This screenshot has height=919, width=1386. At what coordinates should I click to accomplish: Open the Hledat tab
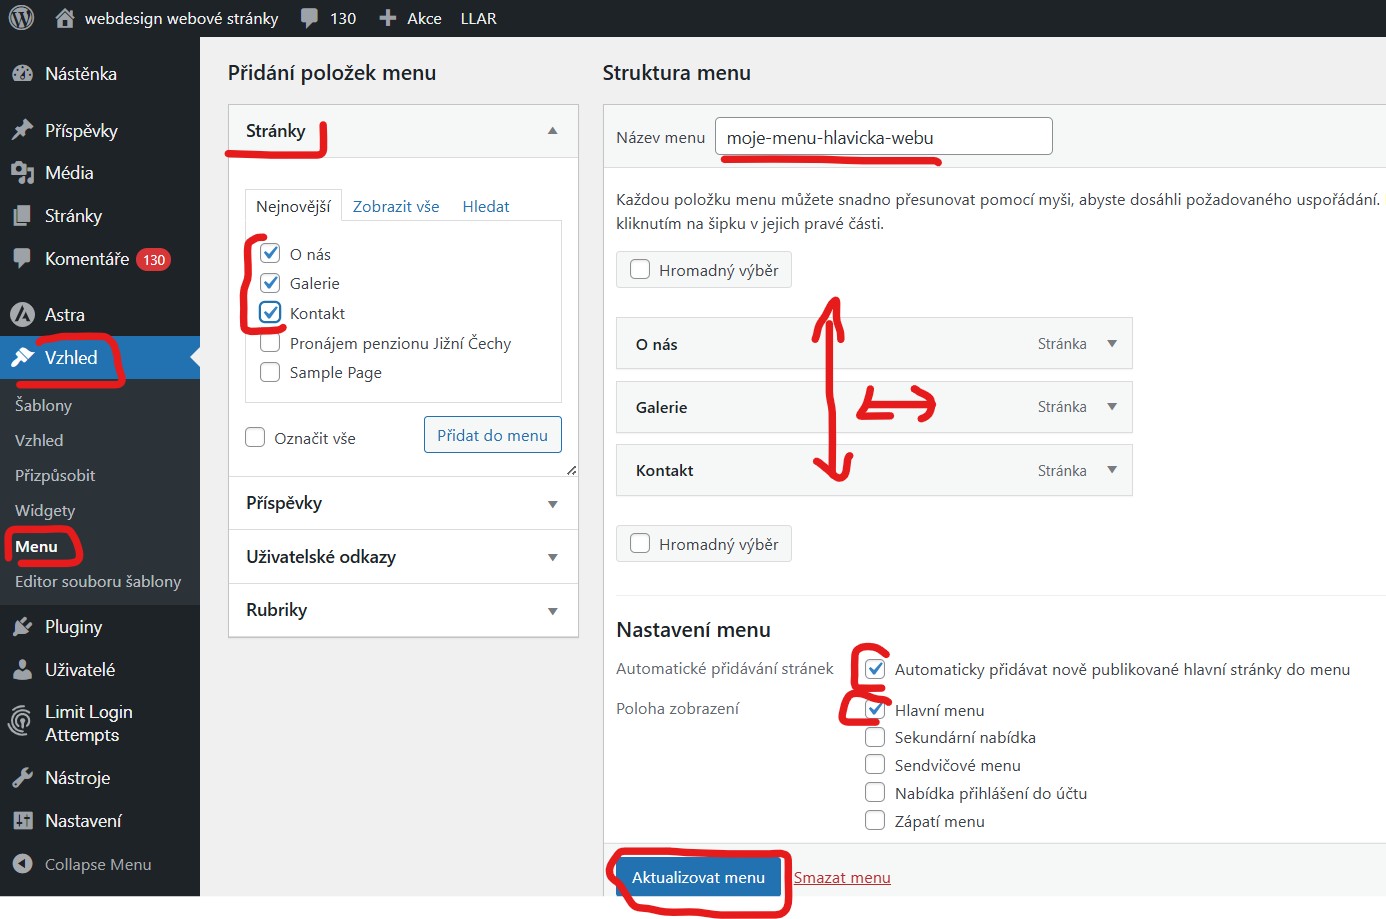pyautogui.click(x=486, y=206)
